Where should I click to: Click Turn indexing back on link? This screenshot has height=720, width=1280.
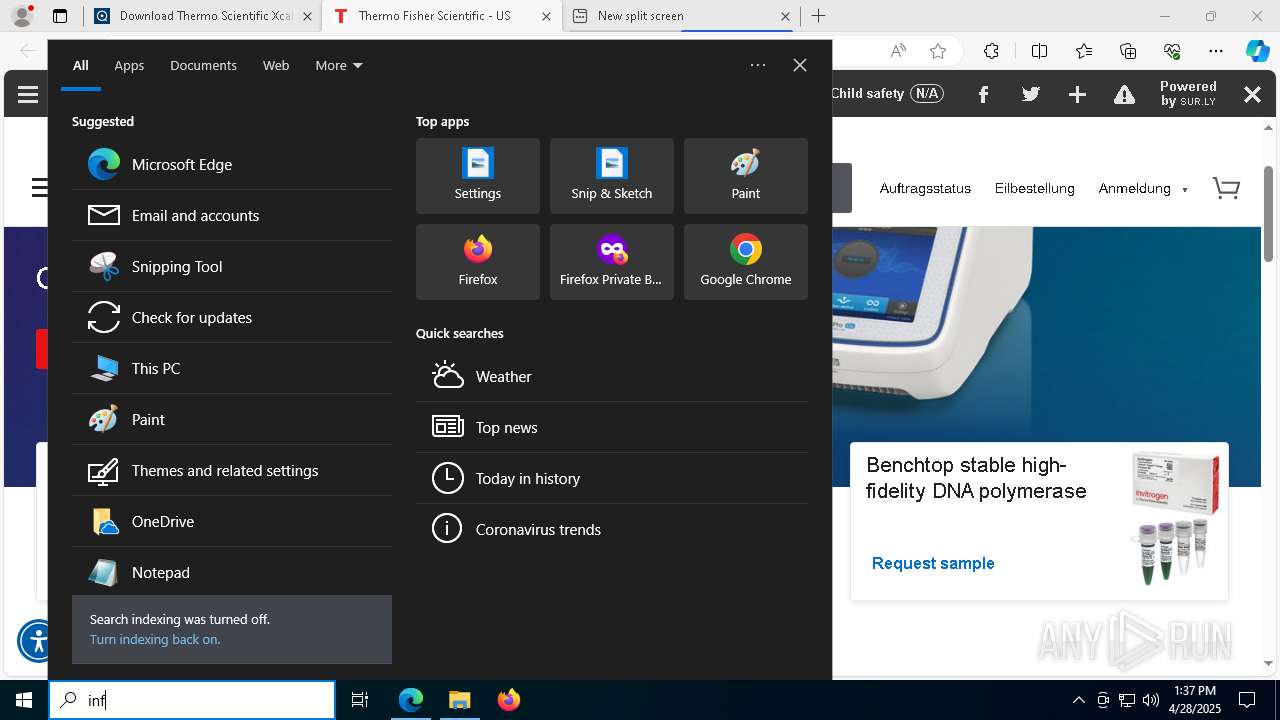click(x=155, y=639)
